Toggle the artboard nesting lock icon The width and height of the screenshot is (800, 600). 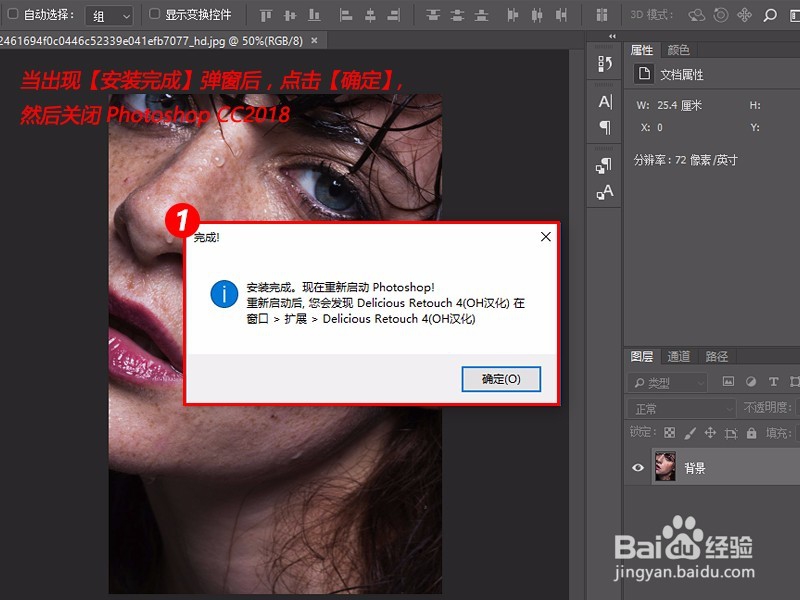731,434
